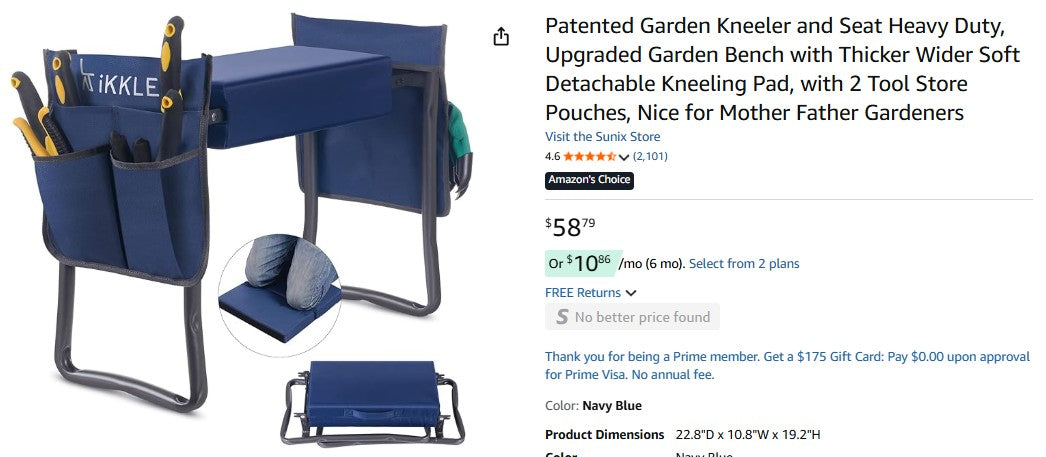The width and height of the screenshot is (1046, 457).
Task: Open the Select from 2 plans link
Action: [x=744, y=264]
